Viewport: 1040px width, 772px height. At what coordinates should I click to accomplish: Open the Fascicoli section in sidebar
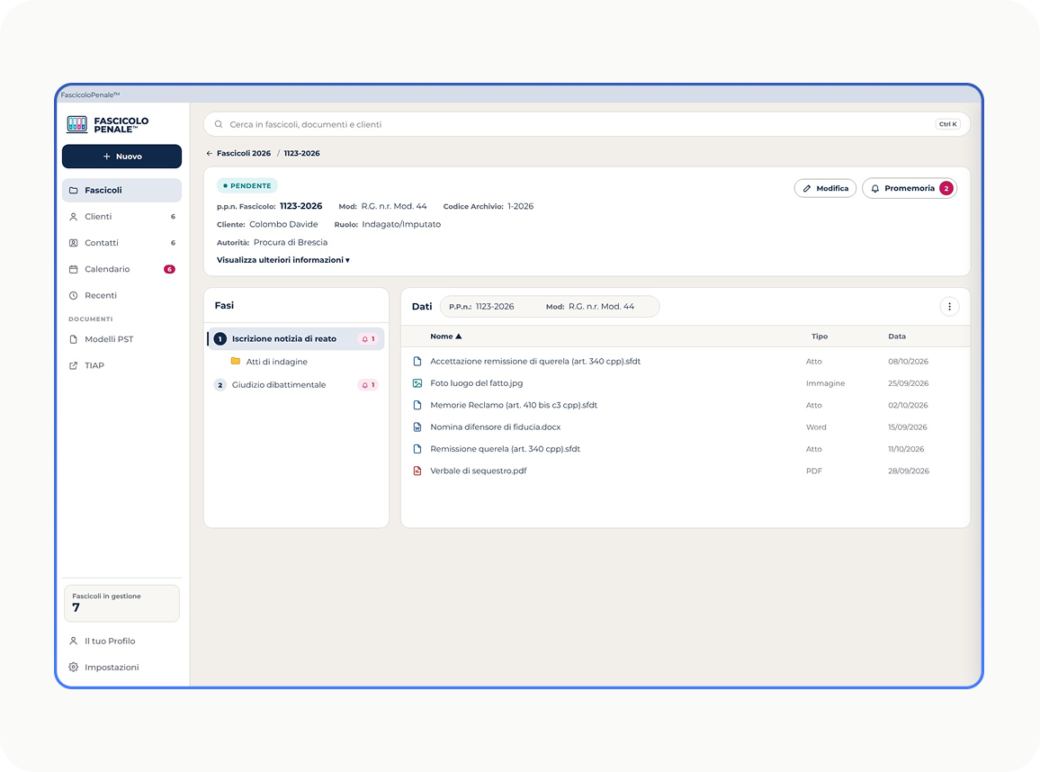[x=122, y=190]
